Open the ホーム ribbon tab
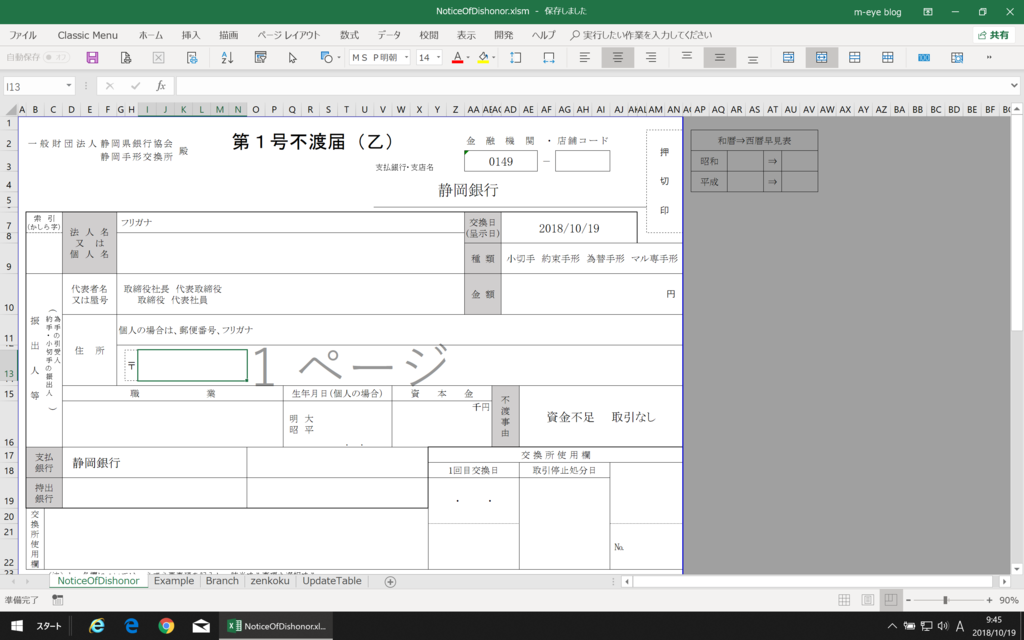The image size is (1024, 640). 151,35
